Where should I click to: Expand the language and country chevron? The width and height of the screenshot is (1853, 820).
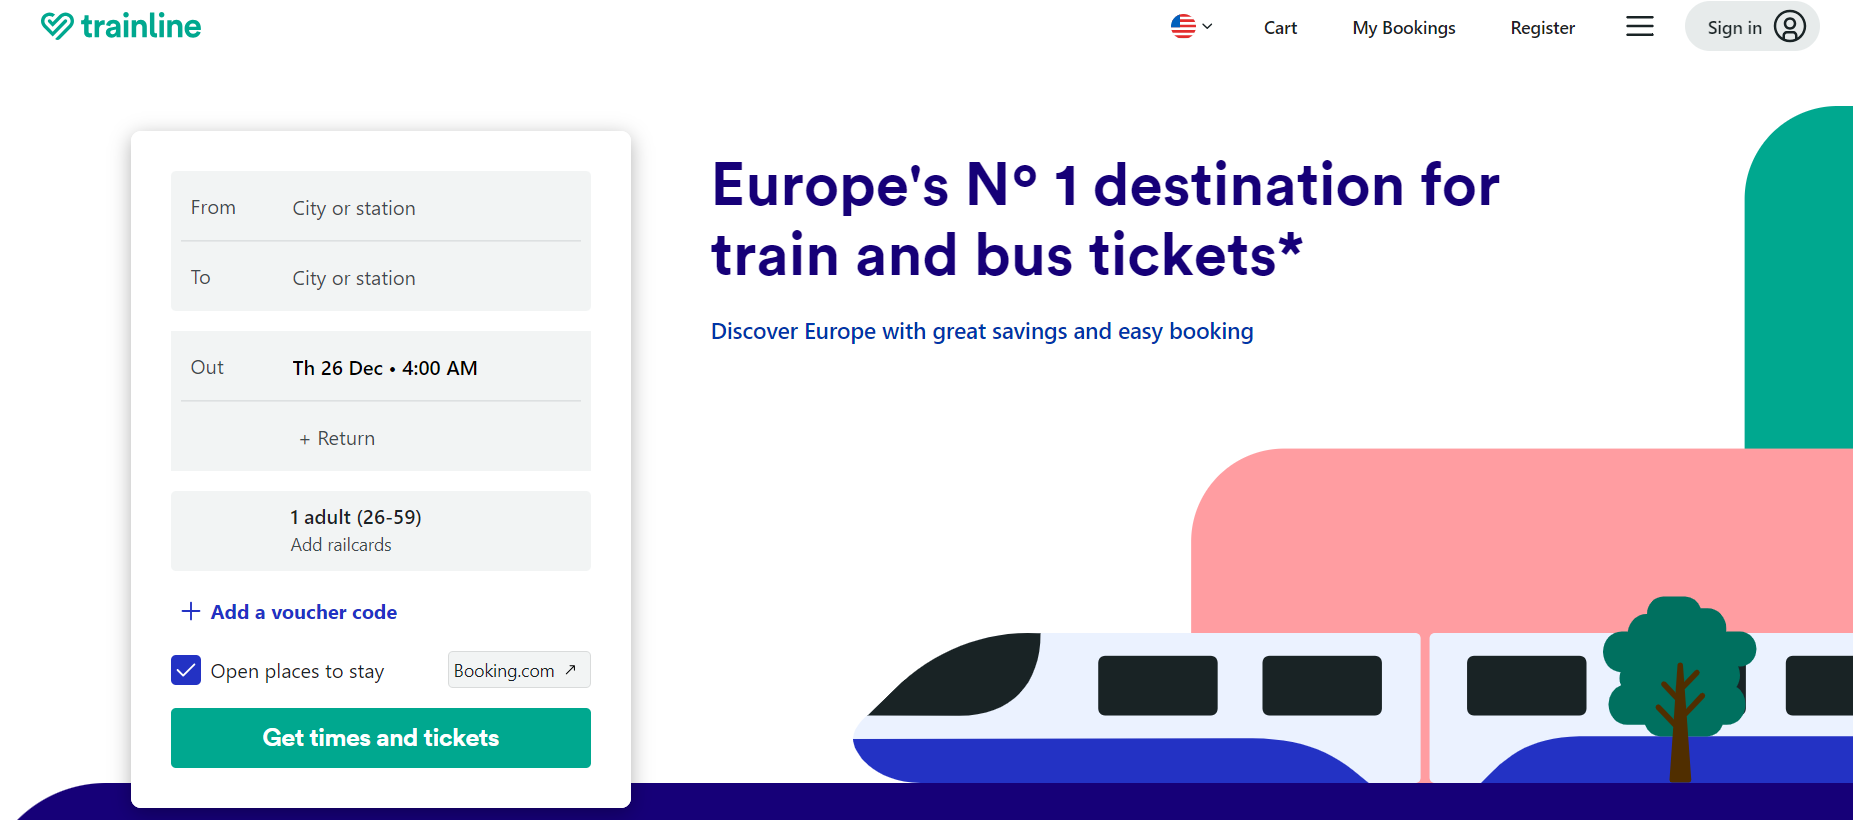coord(1207,27)
